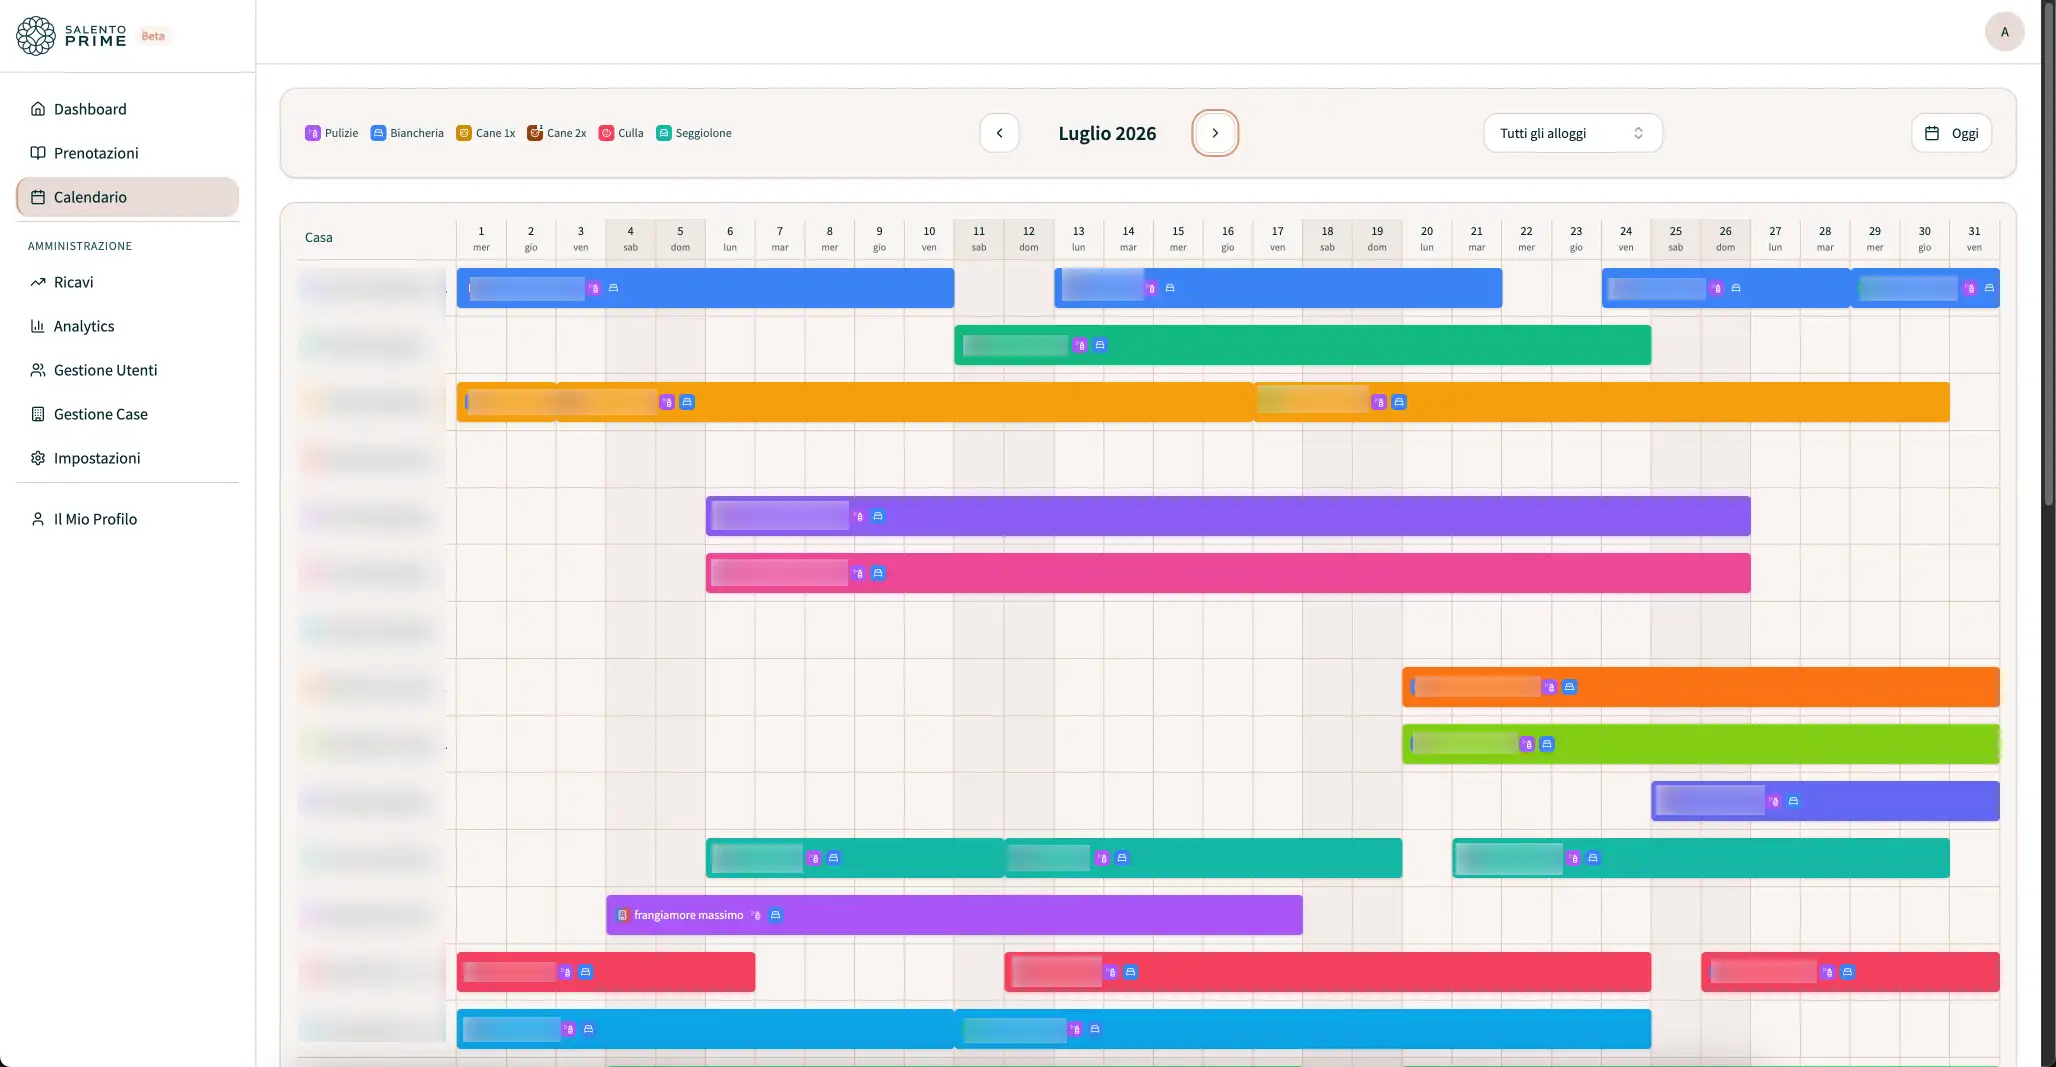The width and height of the screenshot is (2056, 1067).
Task: Click the Pulizie legend icon
Action: [313, 133]
